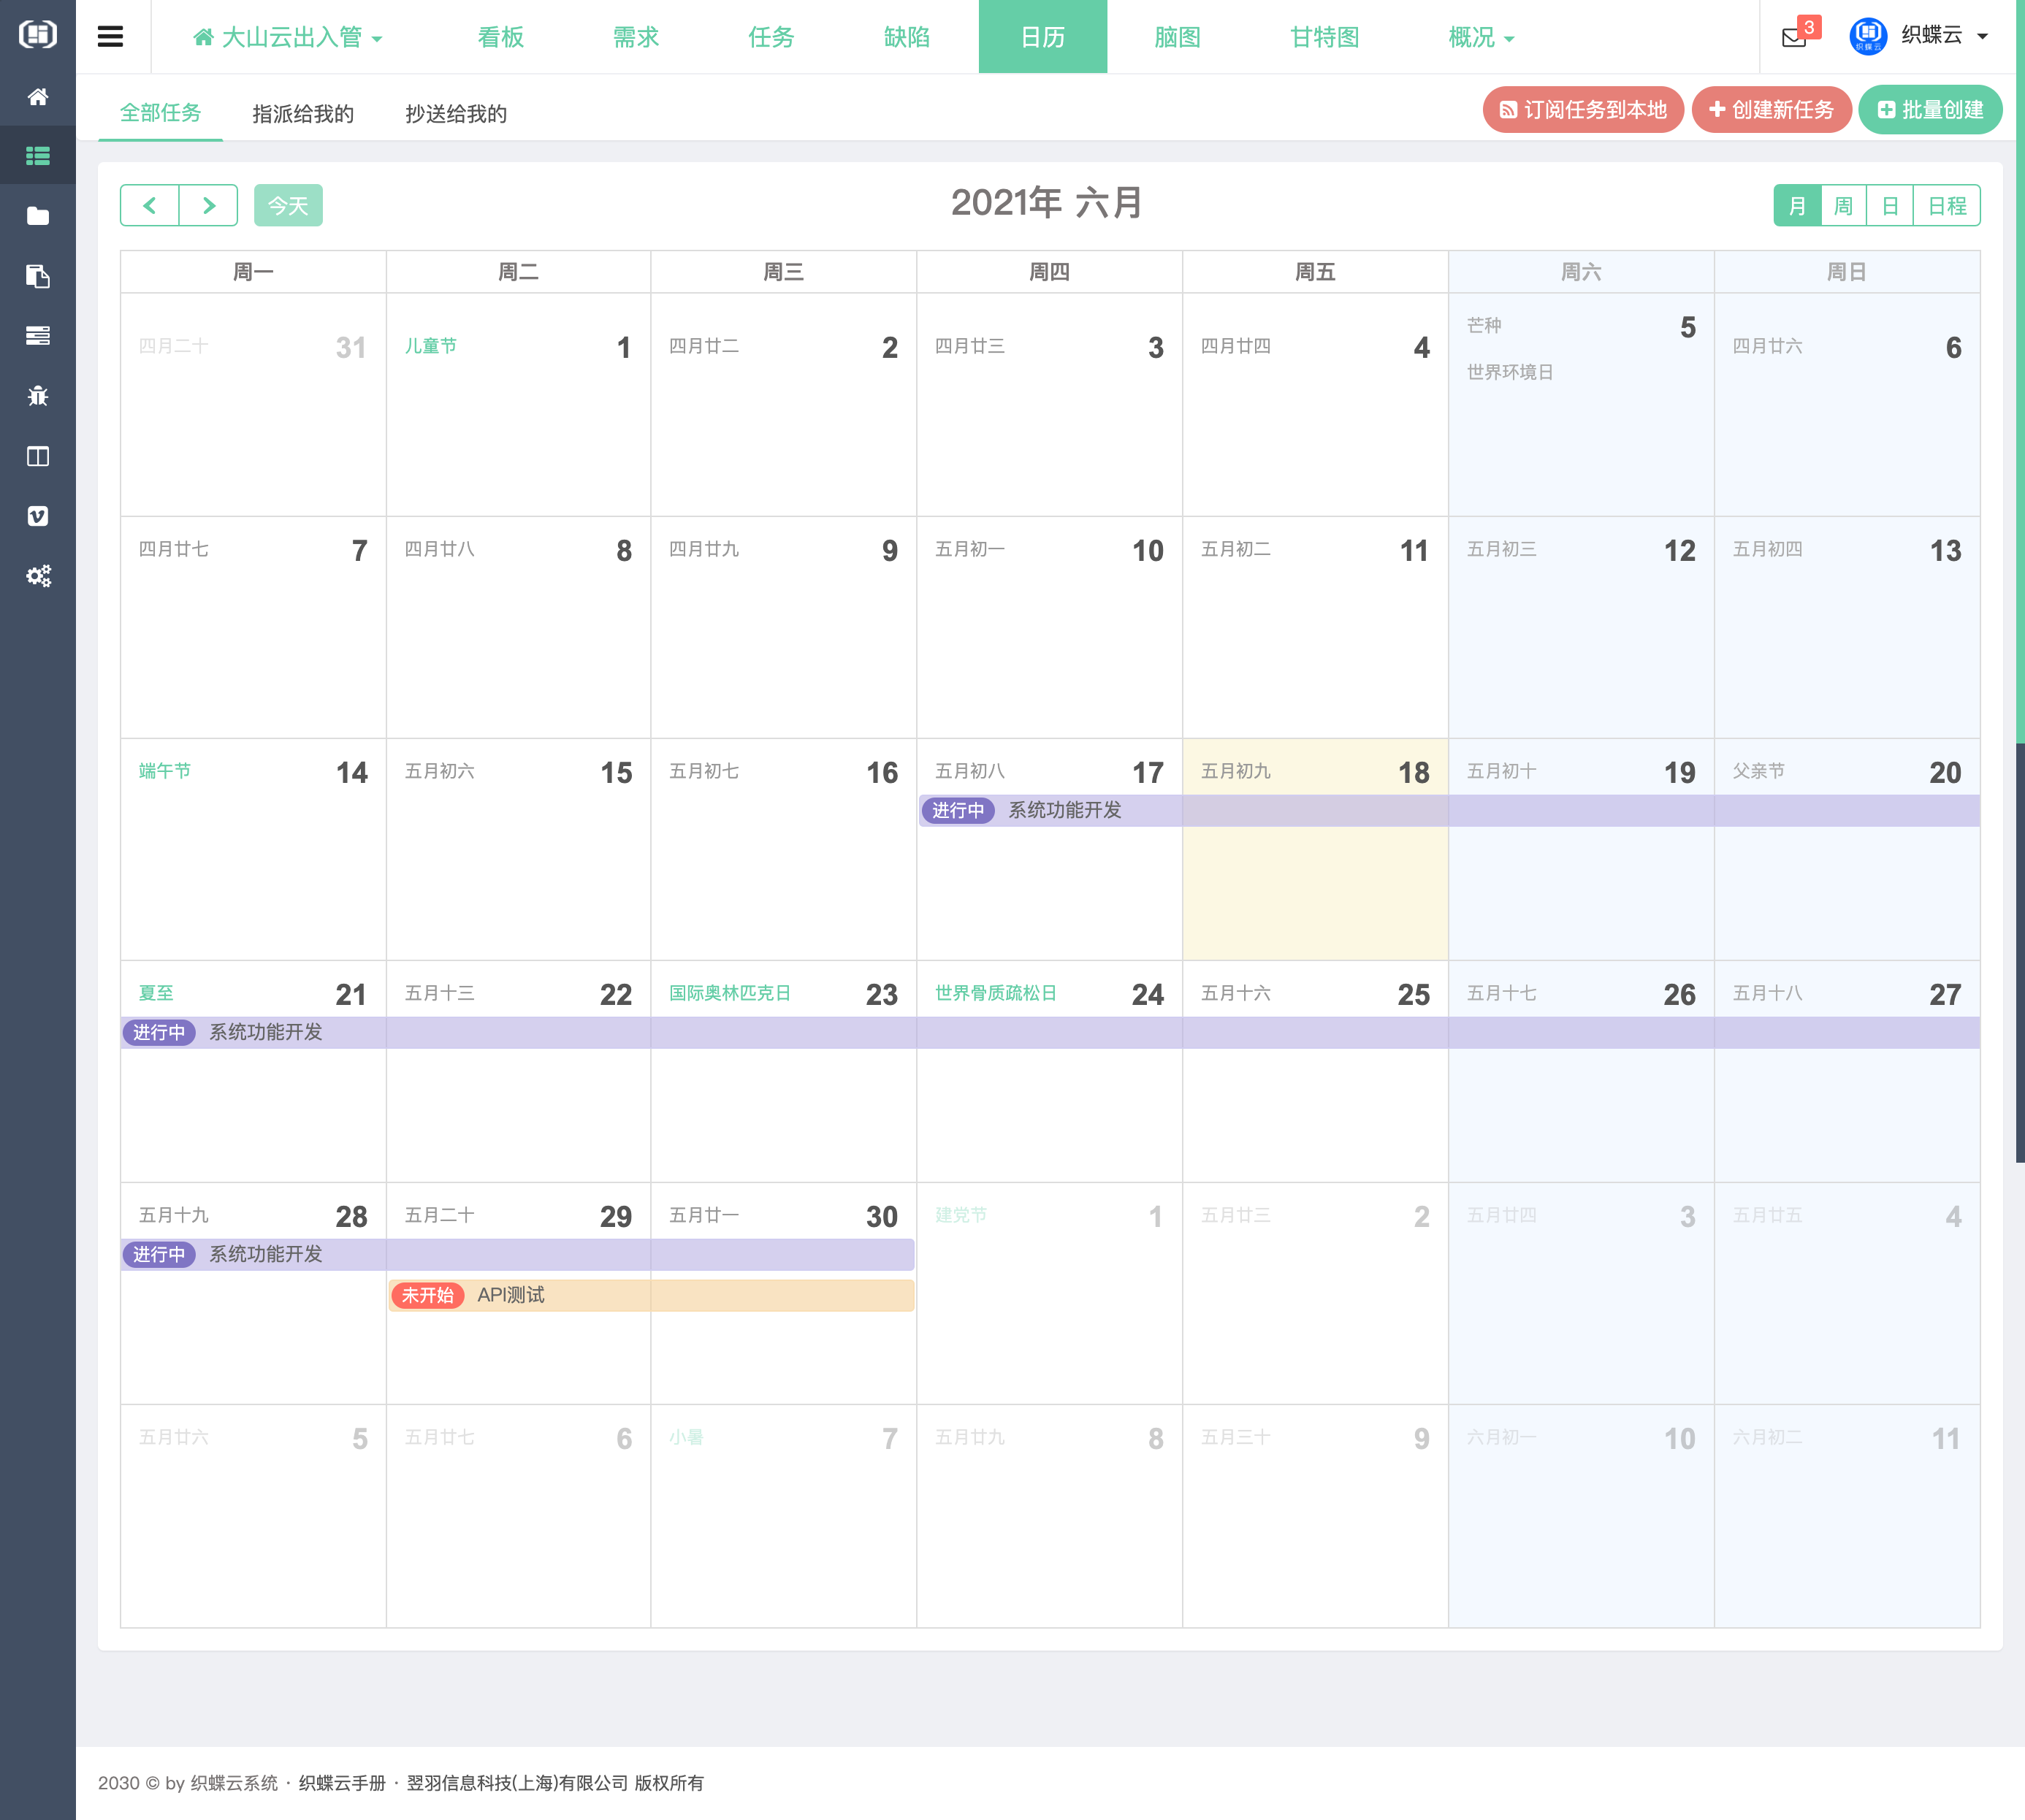
Task: Open the settings gears icon in sidebar
Action: point(38,576)
